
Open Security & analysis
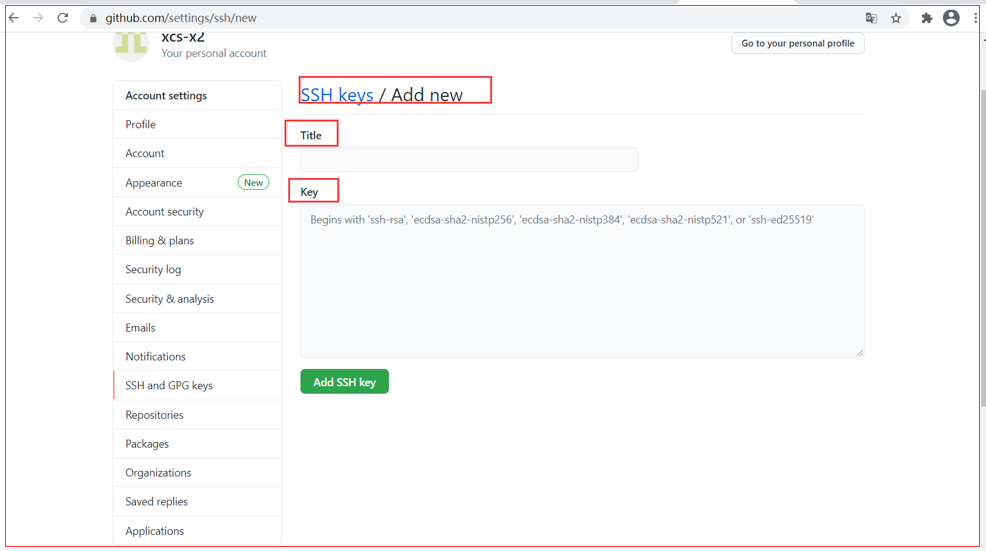pyautogui.click(x=197, y=299)
